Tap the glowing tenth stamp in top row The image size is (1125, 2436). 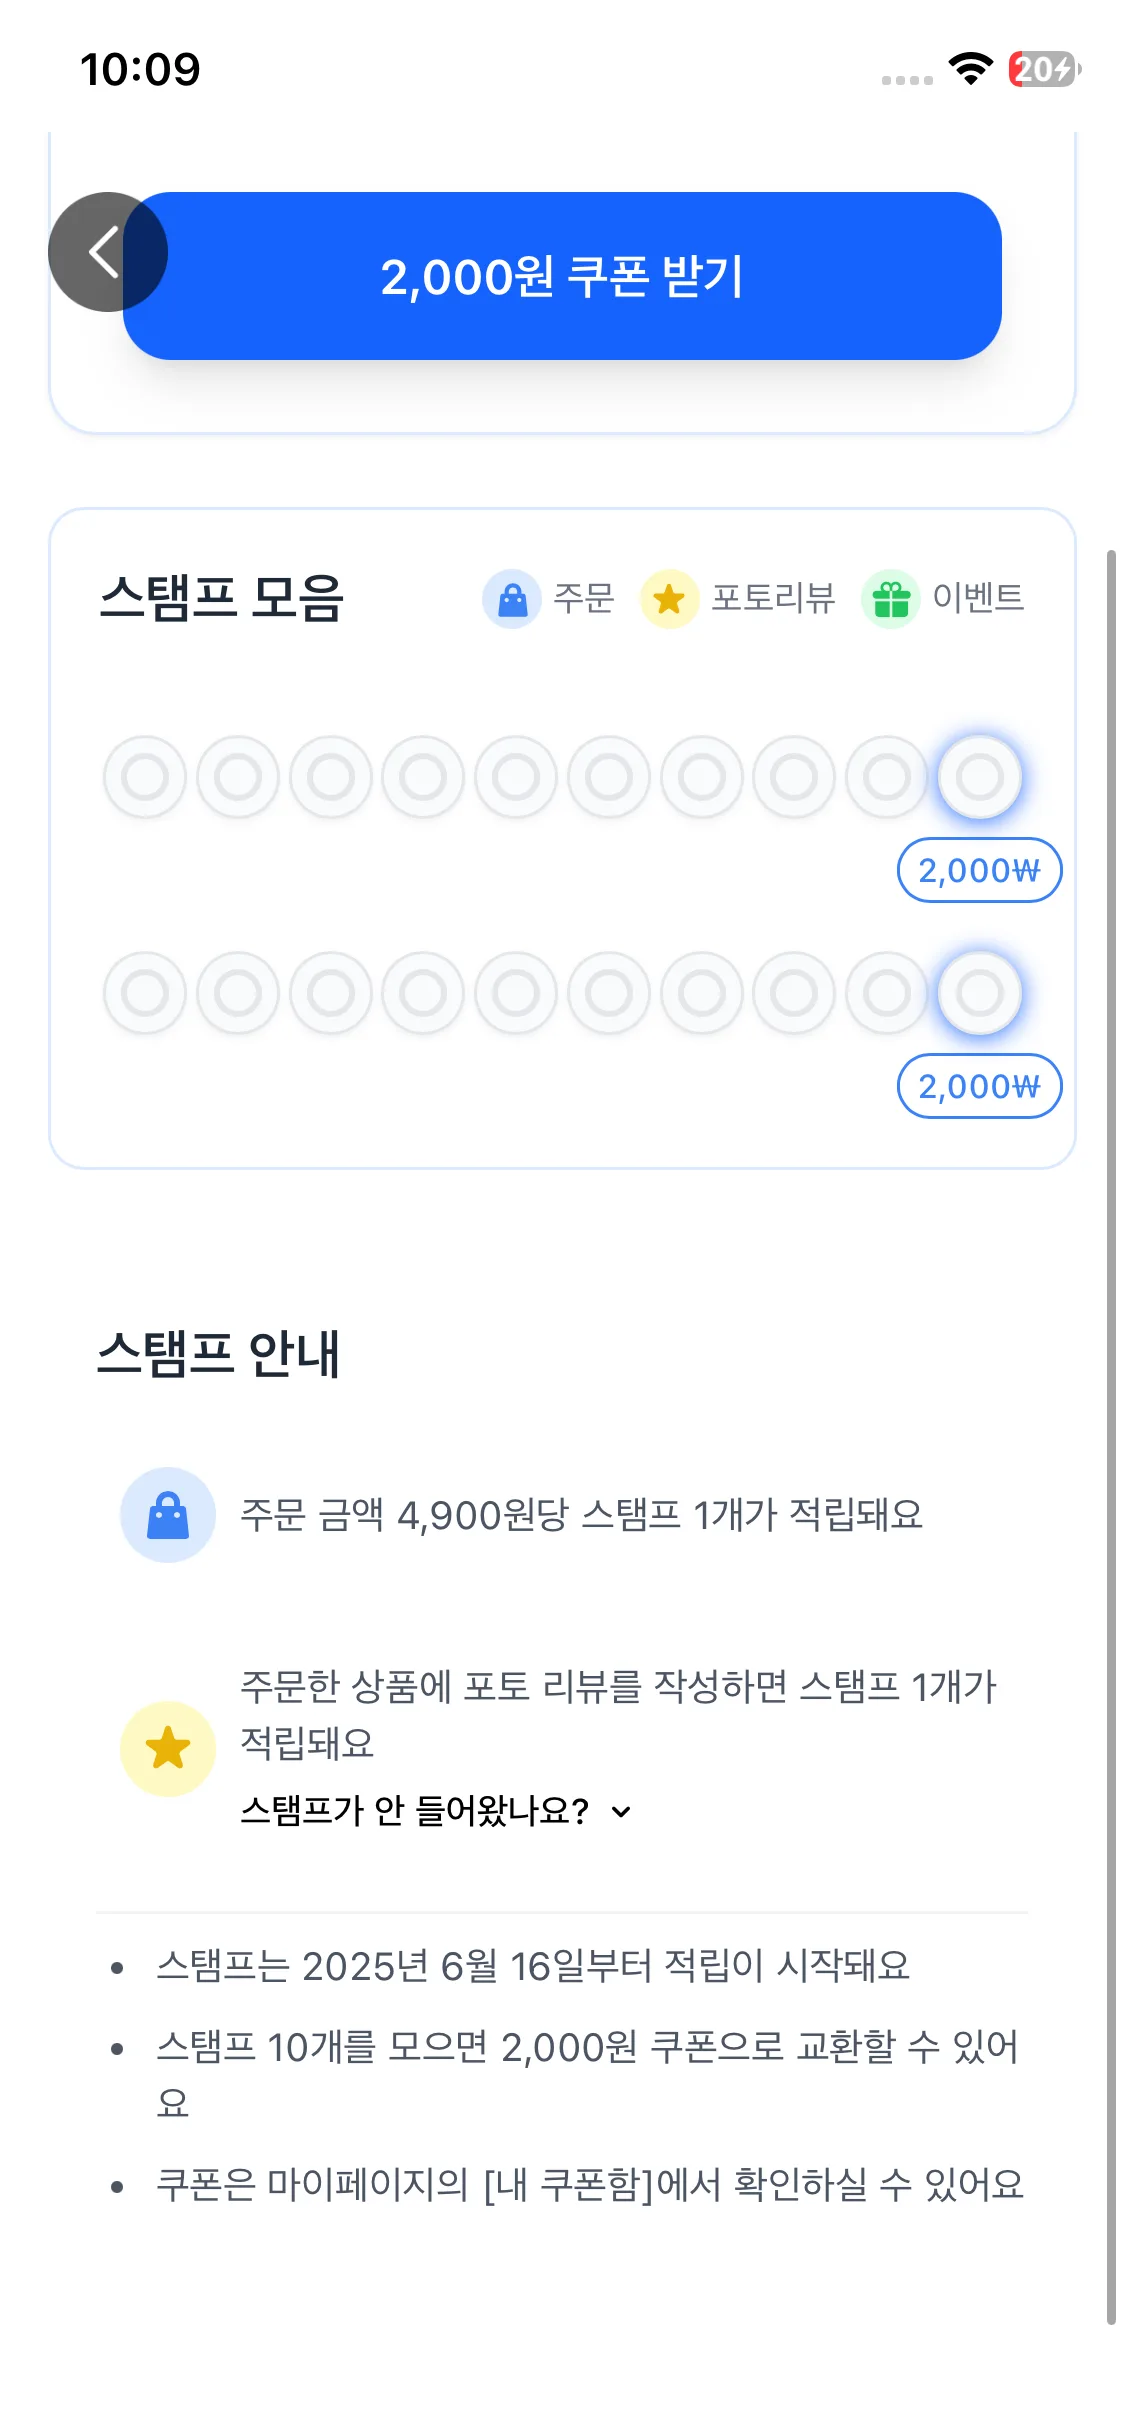(979, 777)
